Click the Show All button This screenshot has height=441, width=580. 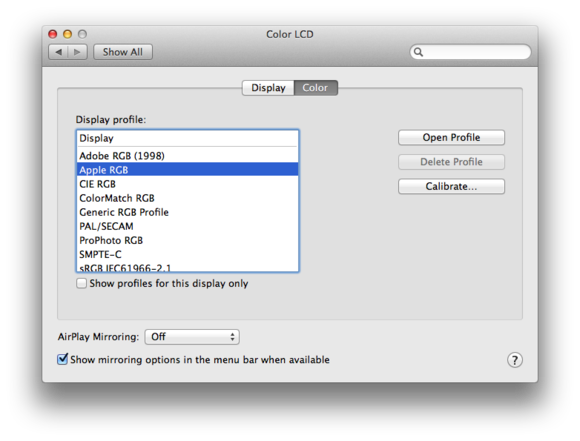[123, 52]
